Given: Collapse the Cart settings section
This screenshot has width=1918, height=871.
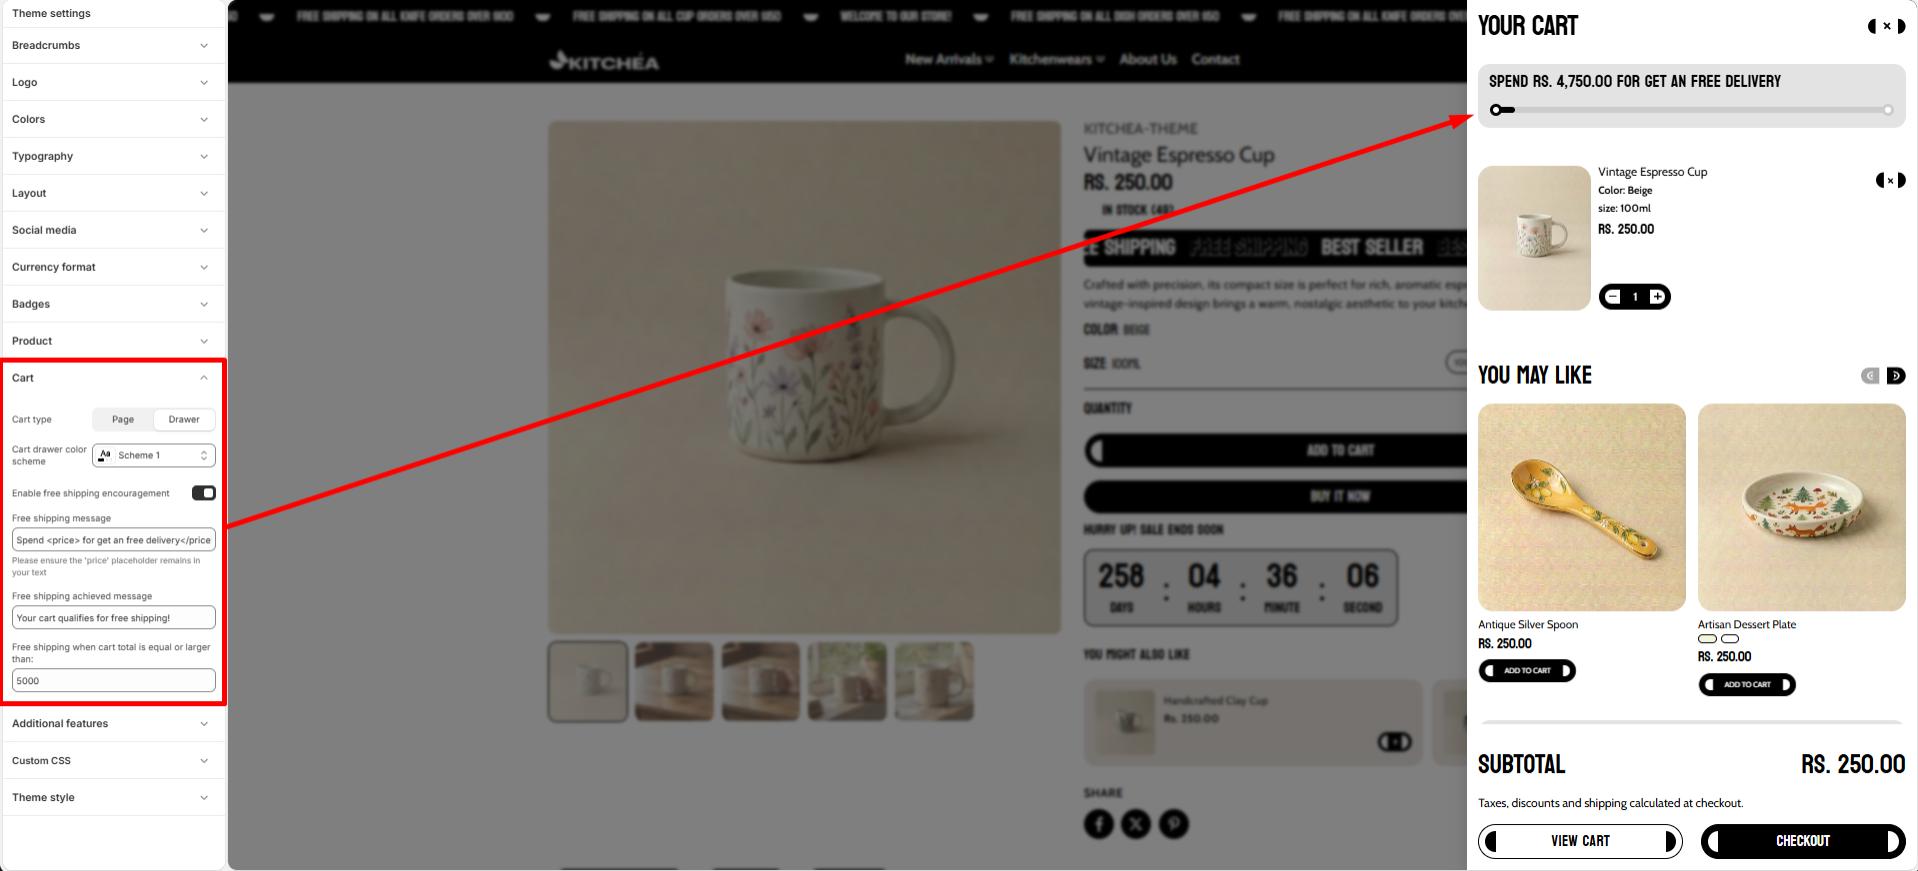Looking at the screenshot, I should [111, 378].
